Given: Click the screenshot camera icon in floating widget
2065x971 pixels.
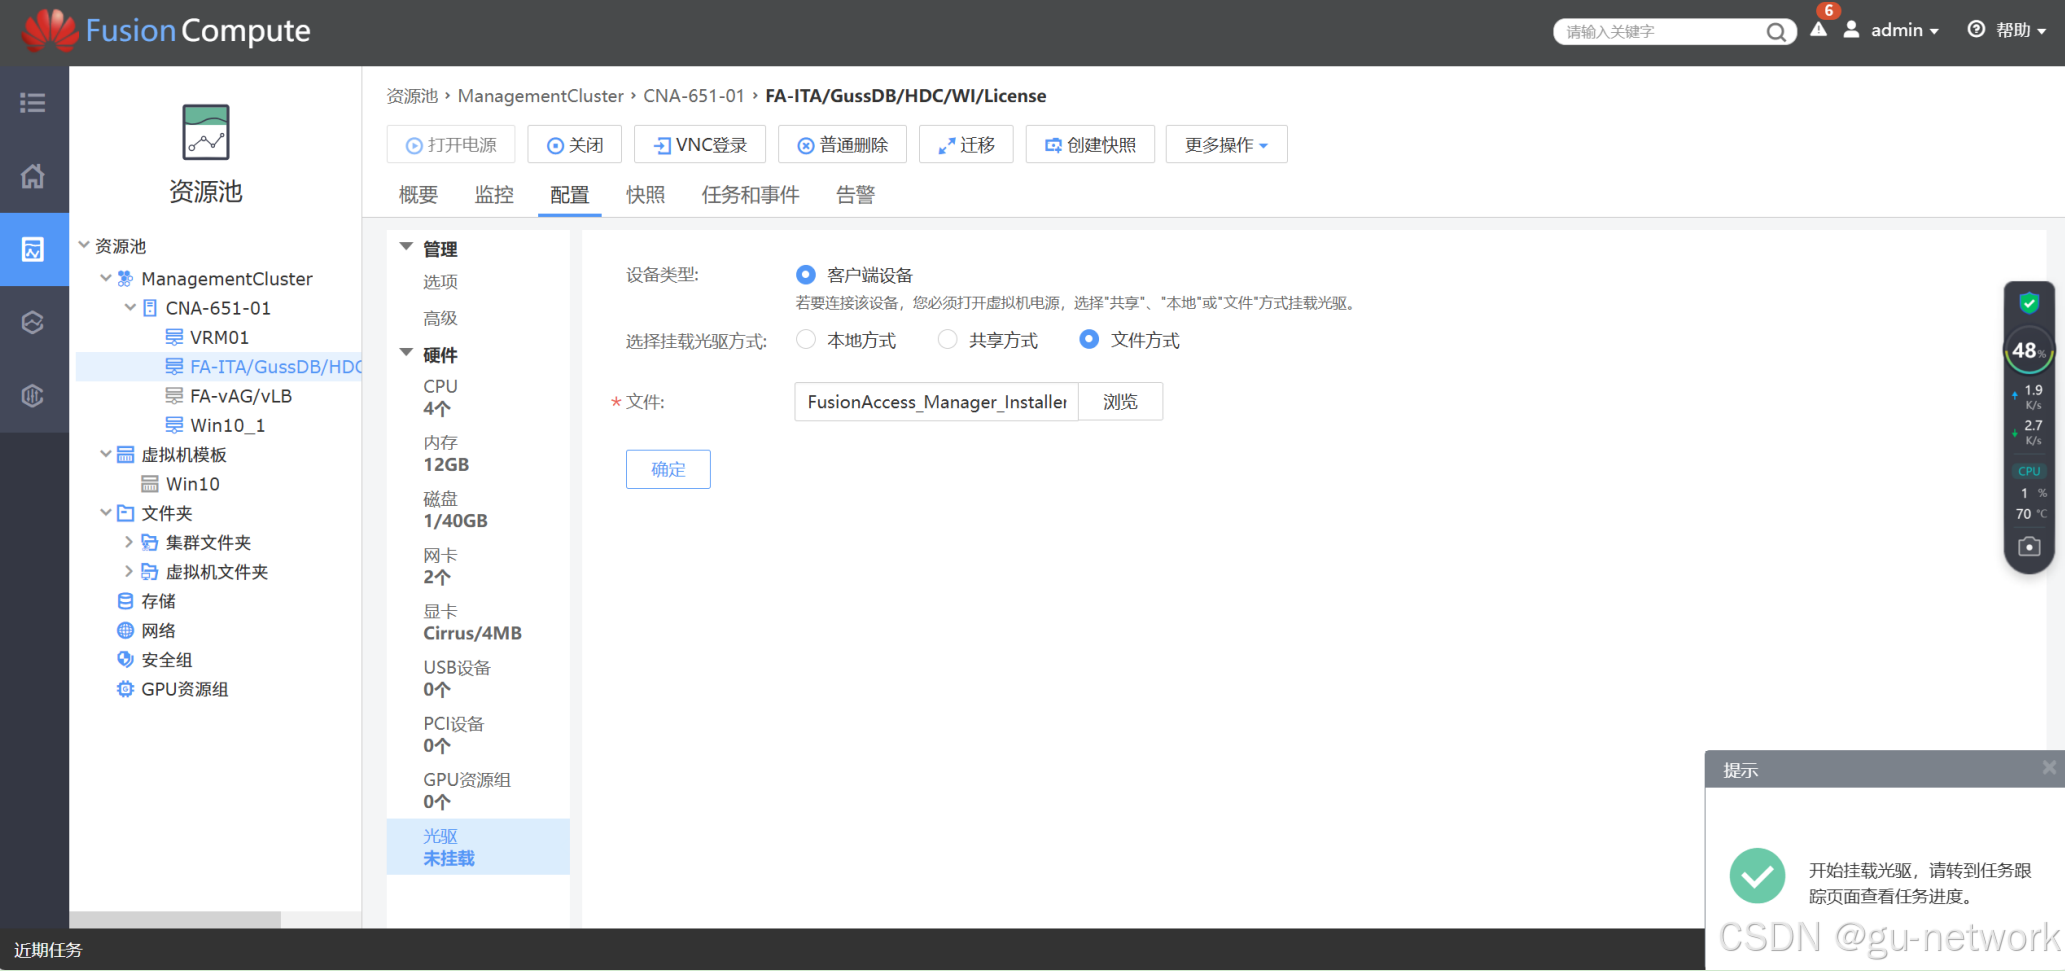Looking at the screenshot, I should click(x=2029, y=546).
